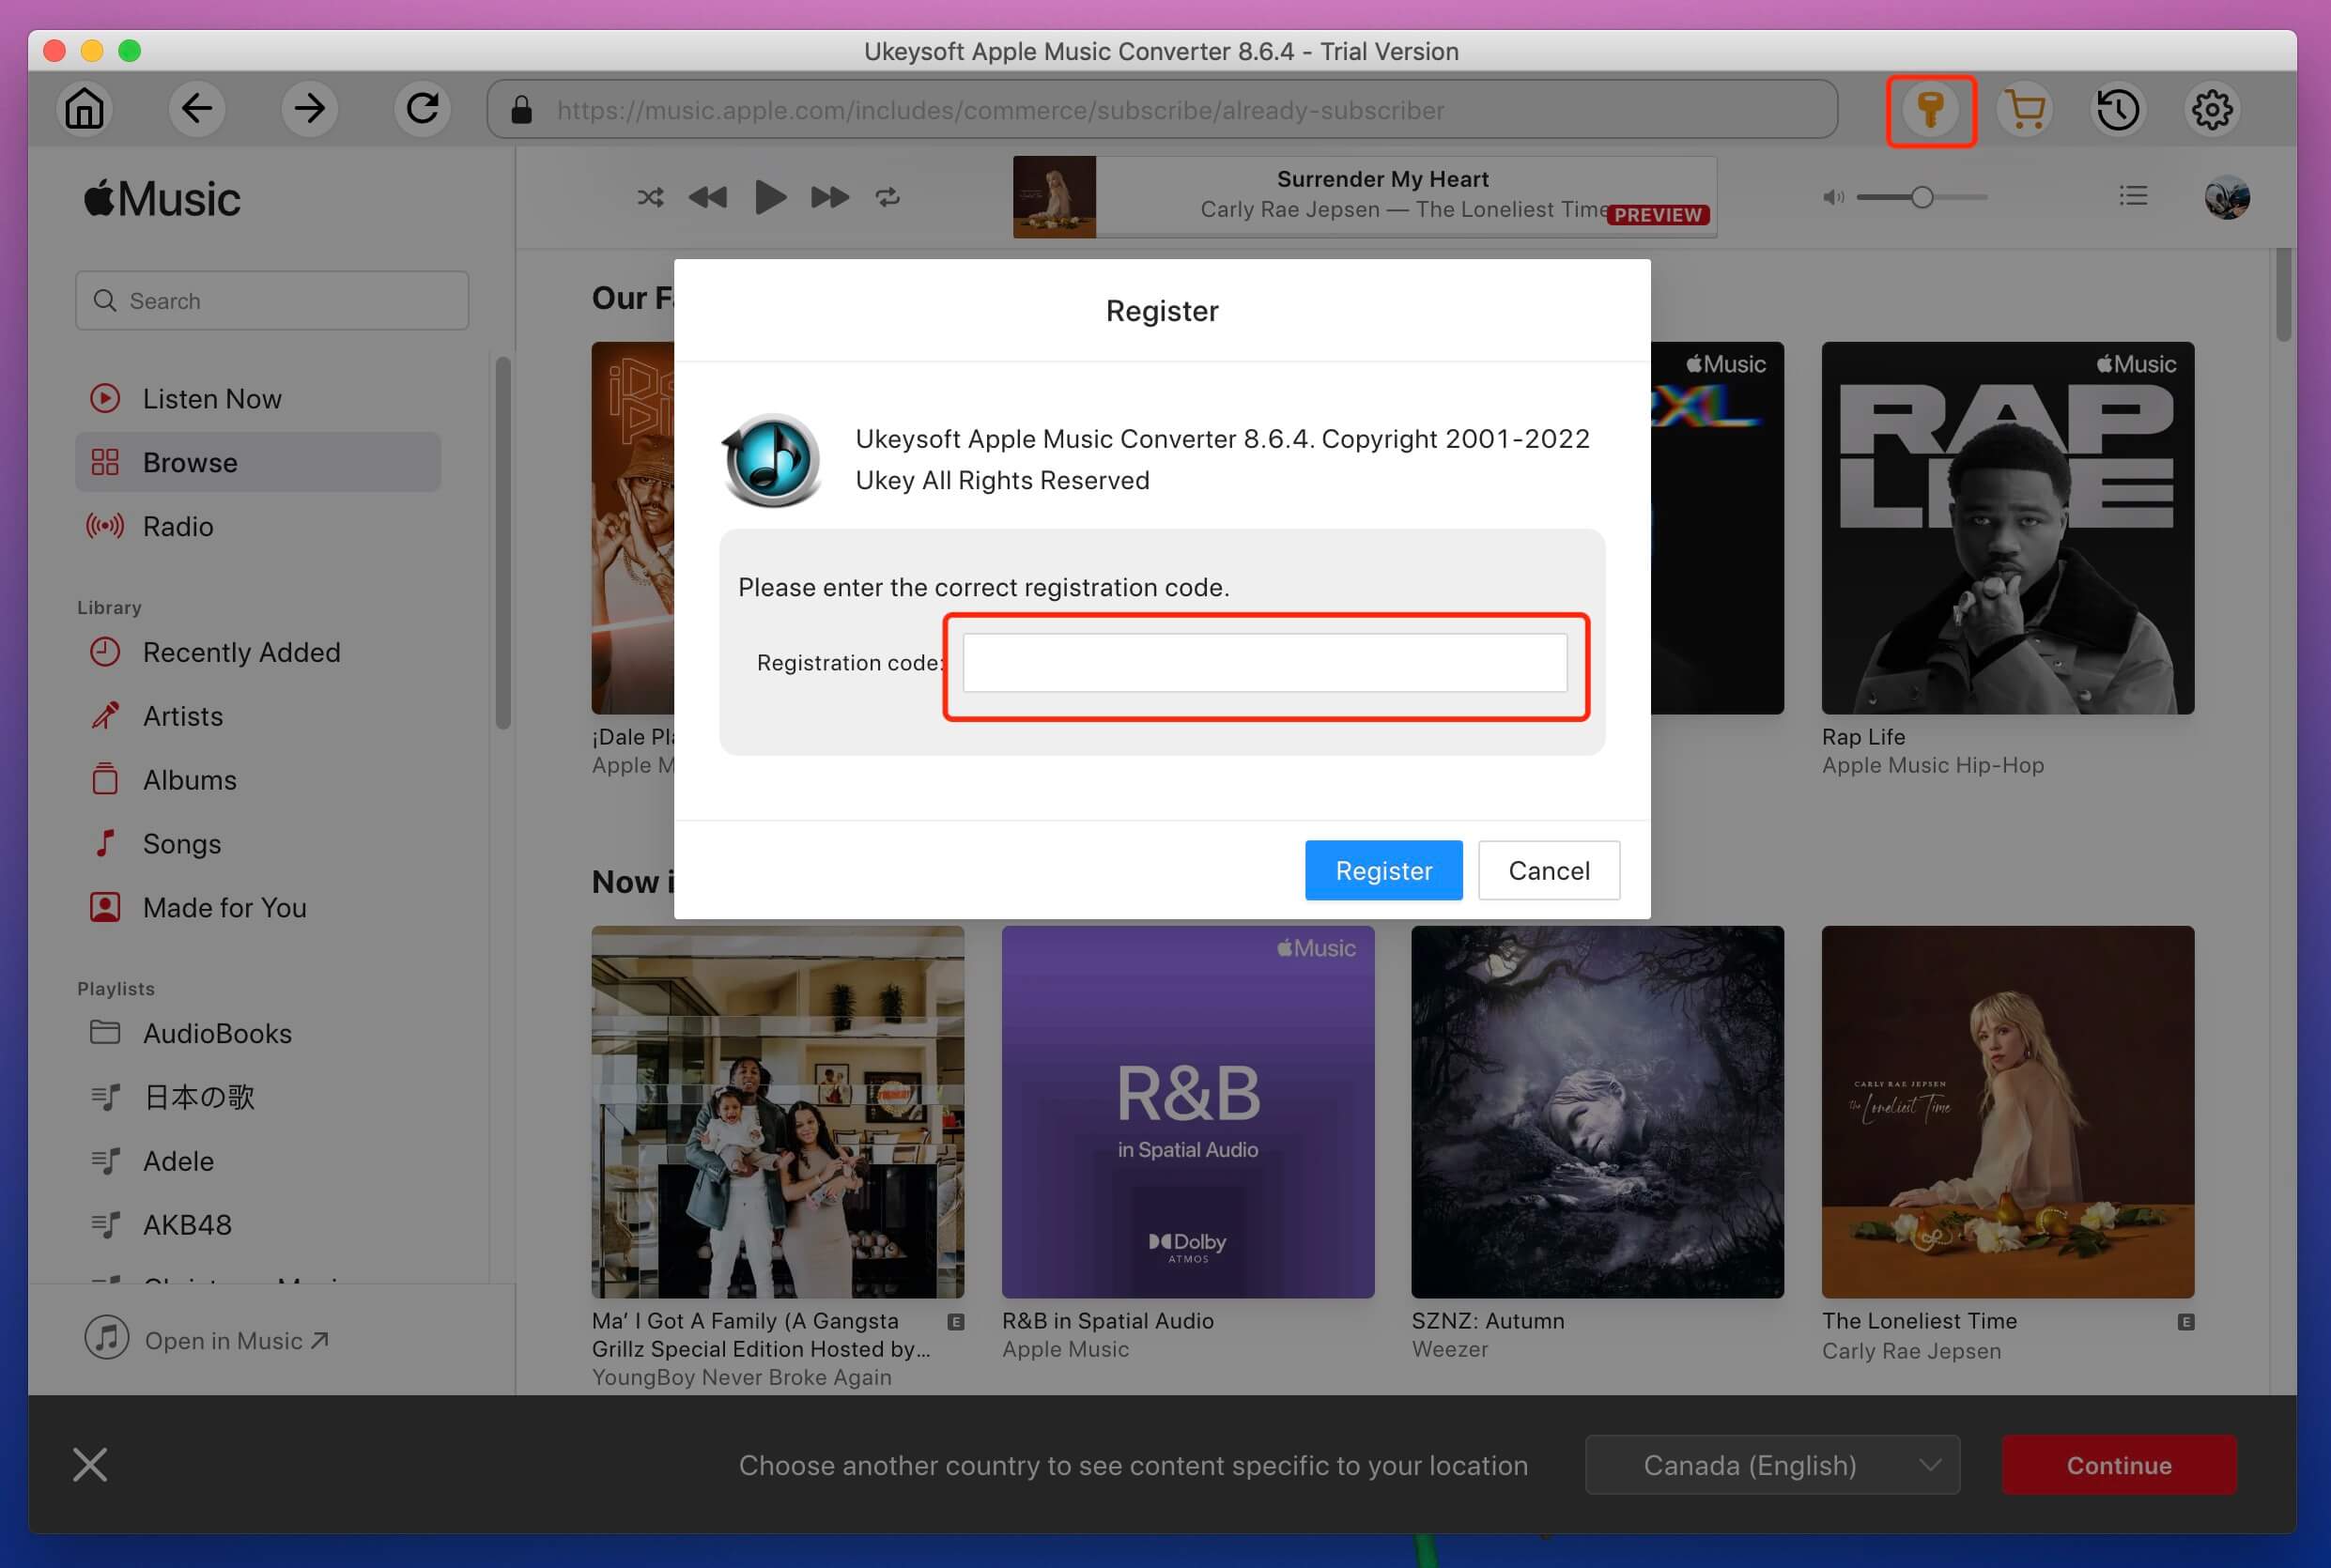This screenshot has height=1568, width=2331.
Task: Expand the Artists library section
Action: coord(182,715)
